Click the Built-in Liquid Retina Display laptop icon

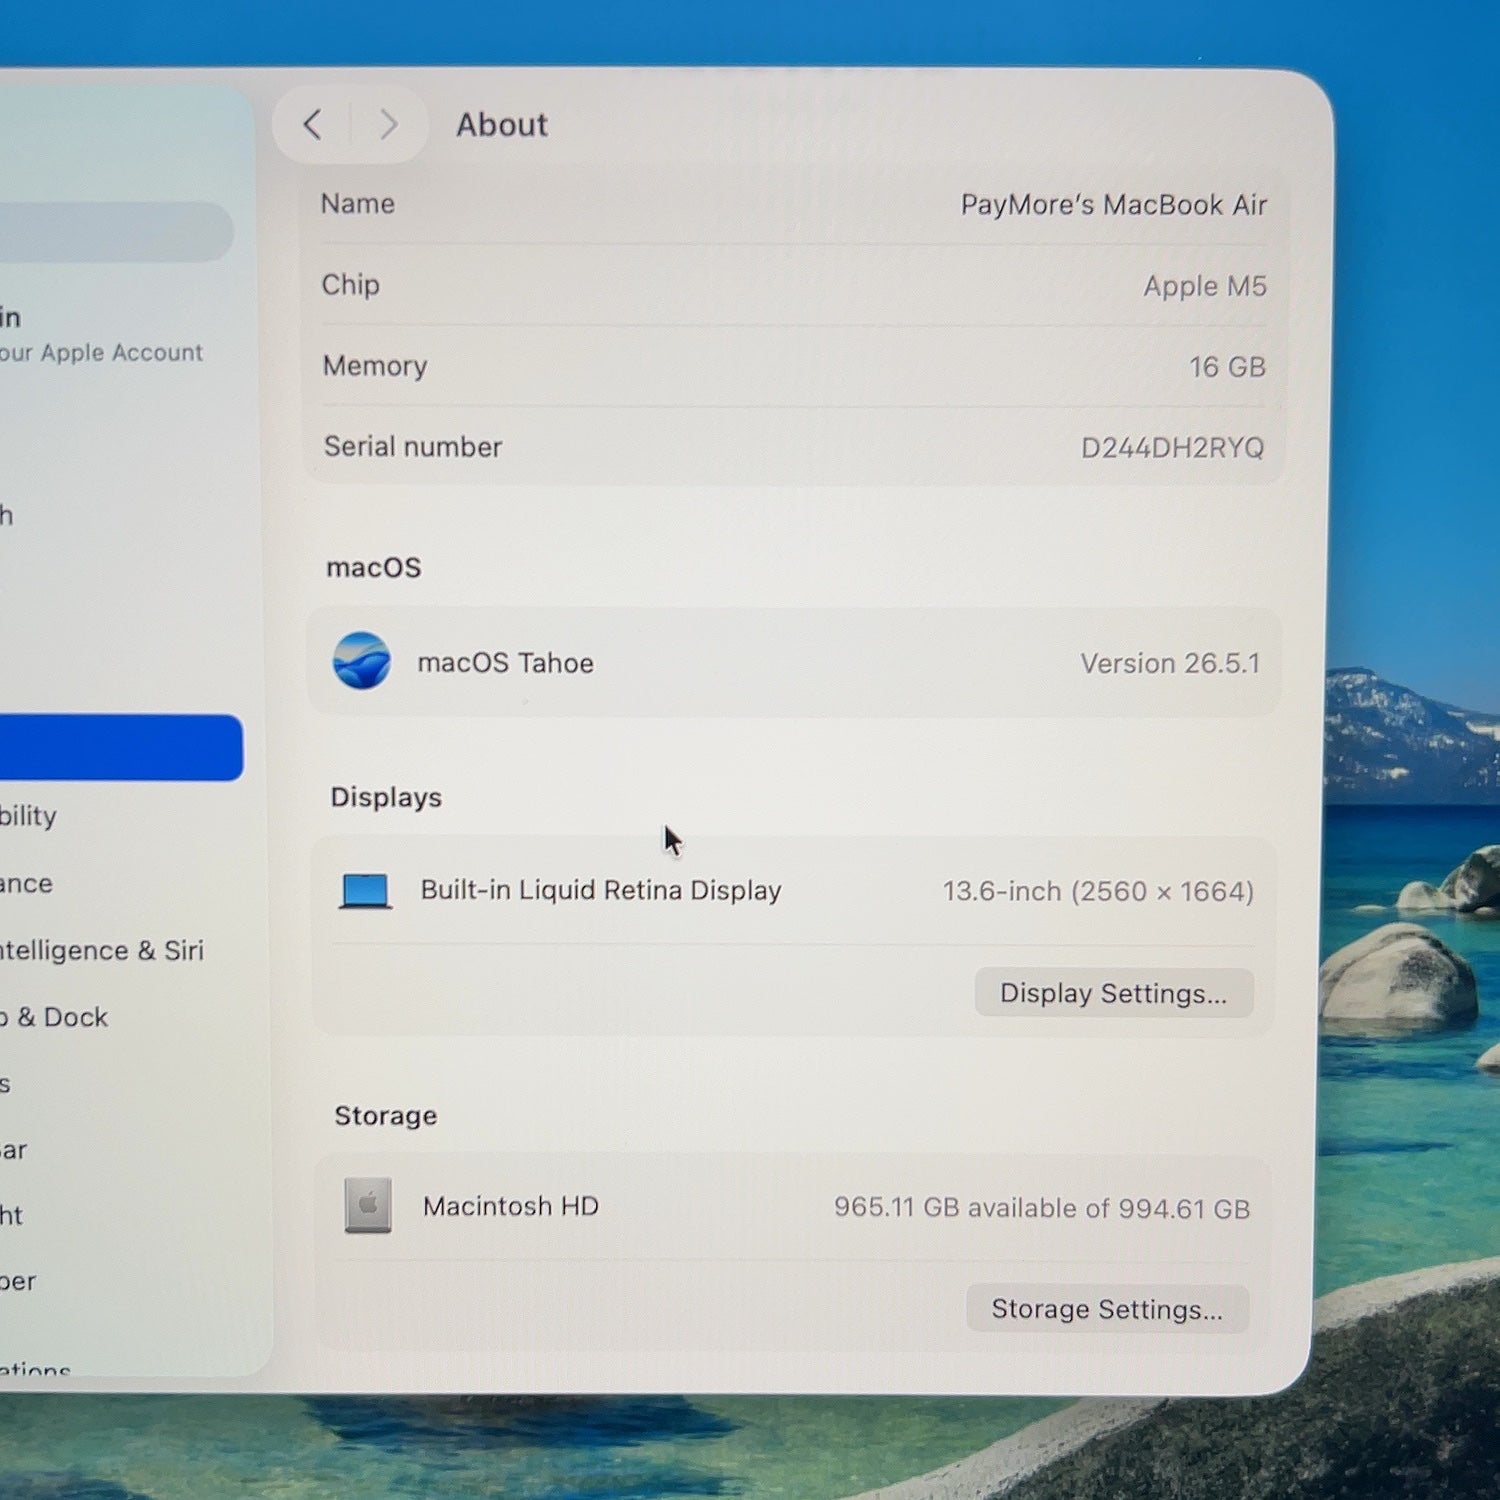click(x=365, y=890)
